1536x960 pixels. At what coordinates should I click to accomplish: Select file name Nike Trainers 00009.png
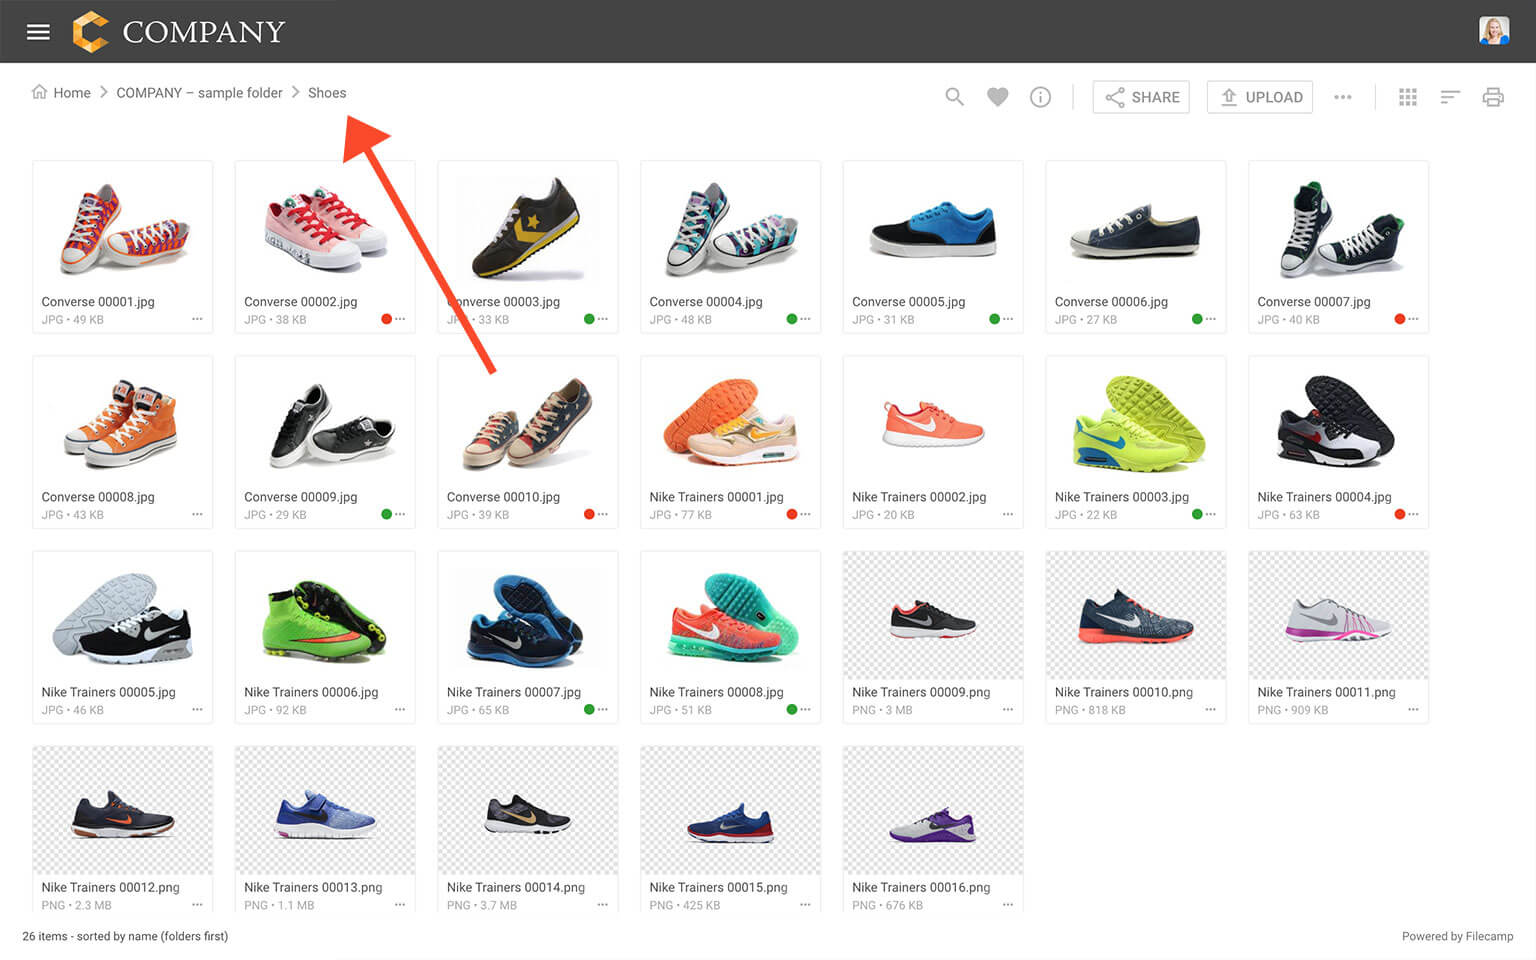pyautogui.click(x=921, y=692)
